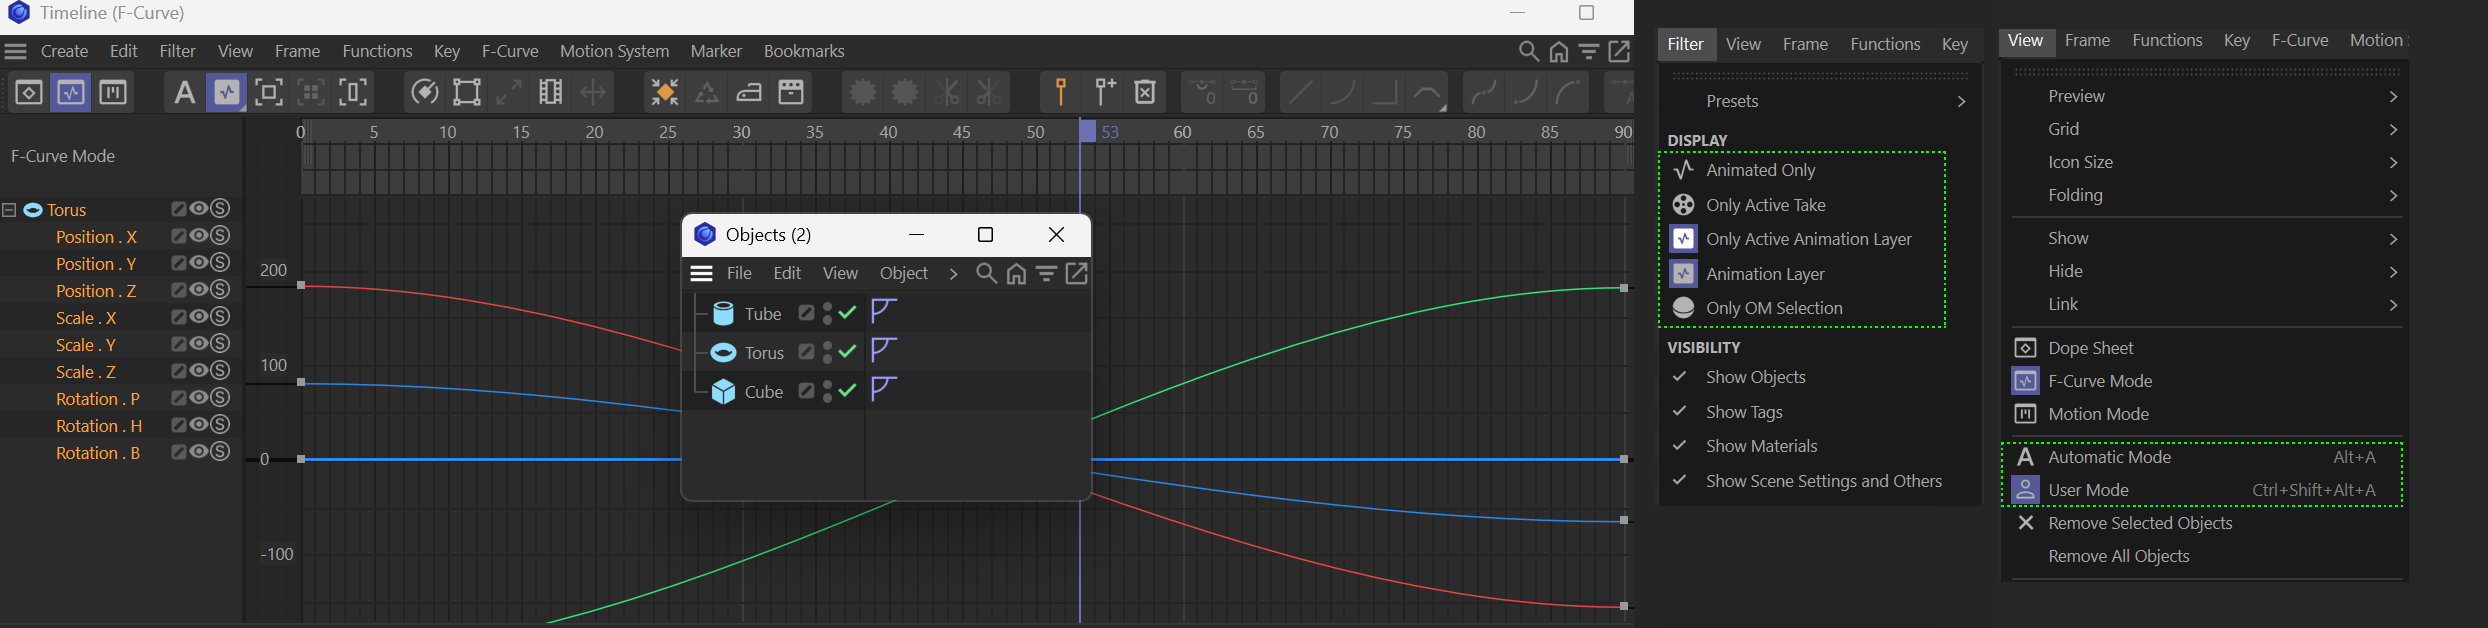Toggle Show Tags checkmark
2488x628 pixels.
(x=1680, y=411)
